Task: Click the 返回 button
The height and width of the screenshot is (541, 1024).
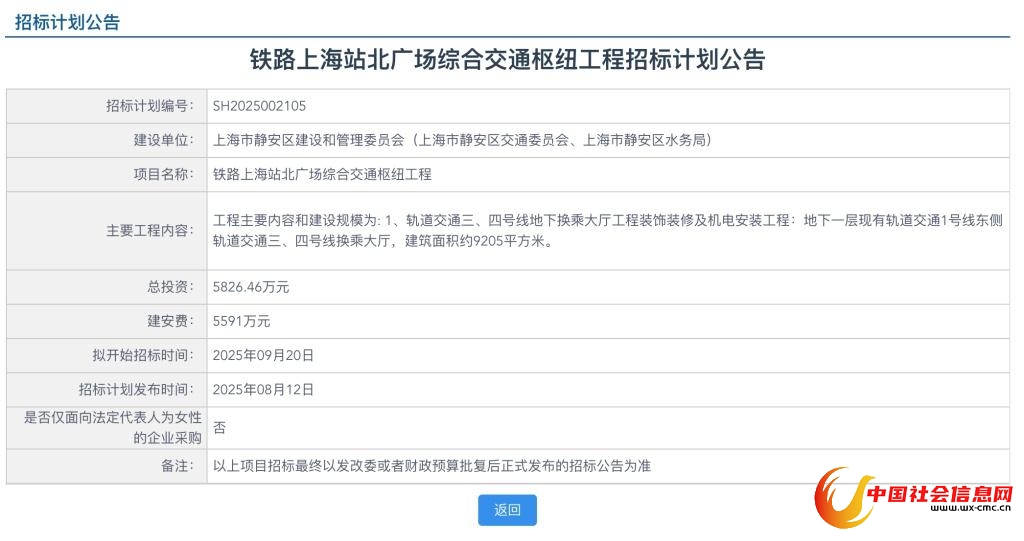Action: [507, 510]
